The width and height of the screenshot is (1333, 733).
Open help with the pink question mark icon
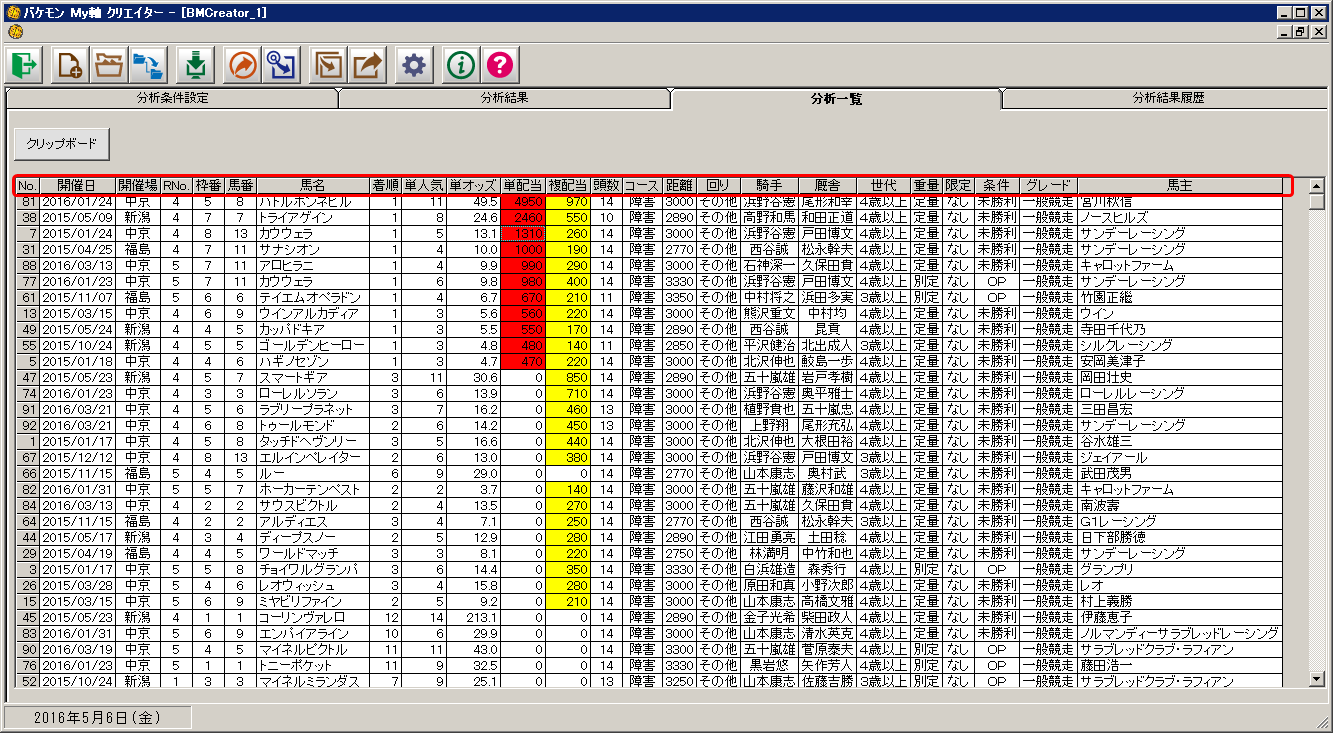point(500,66)
